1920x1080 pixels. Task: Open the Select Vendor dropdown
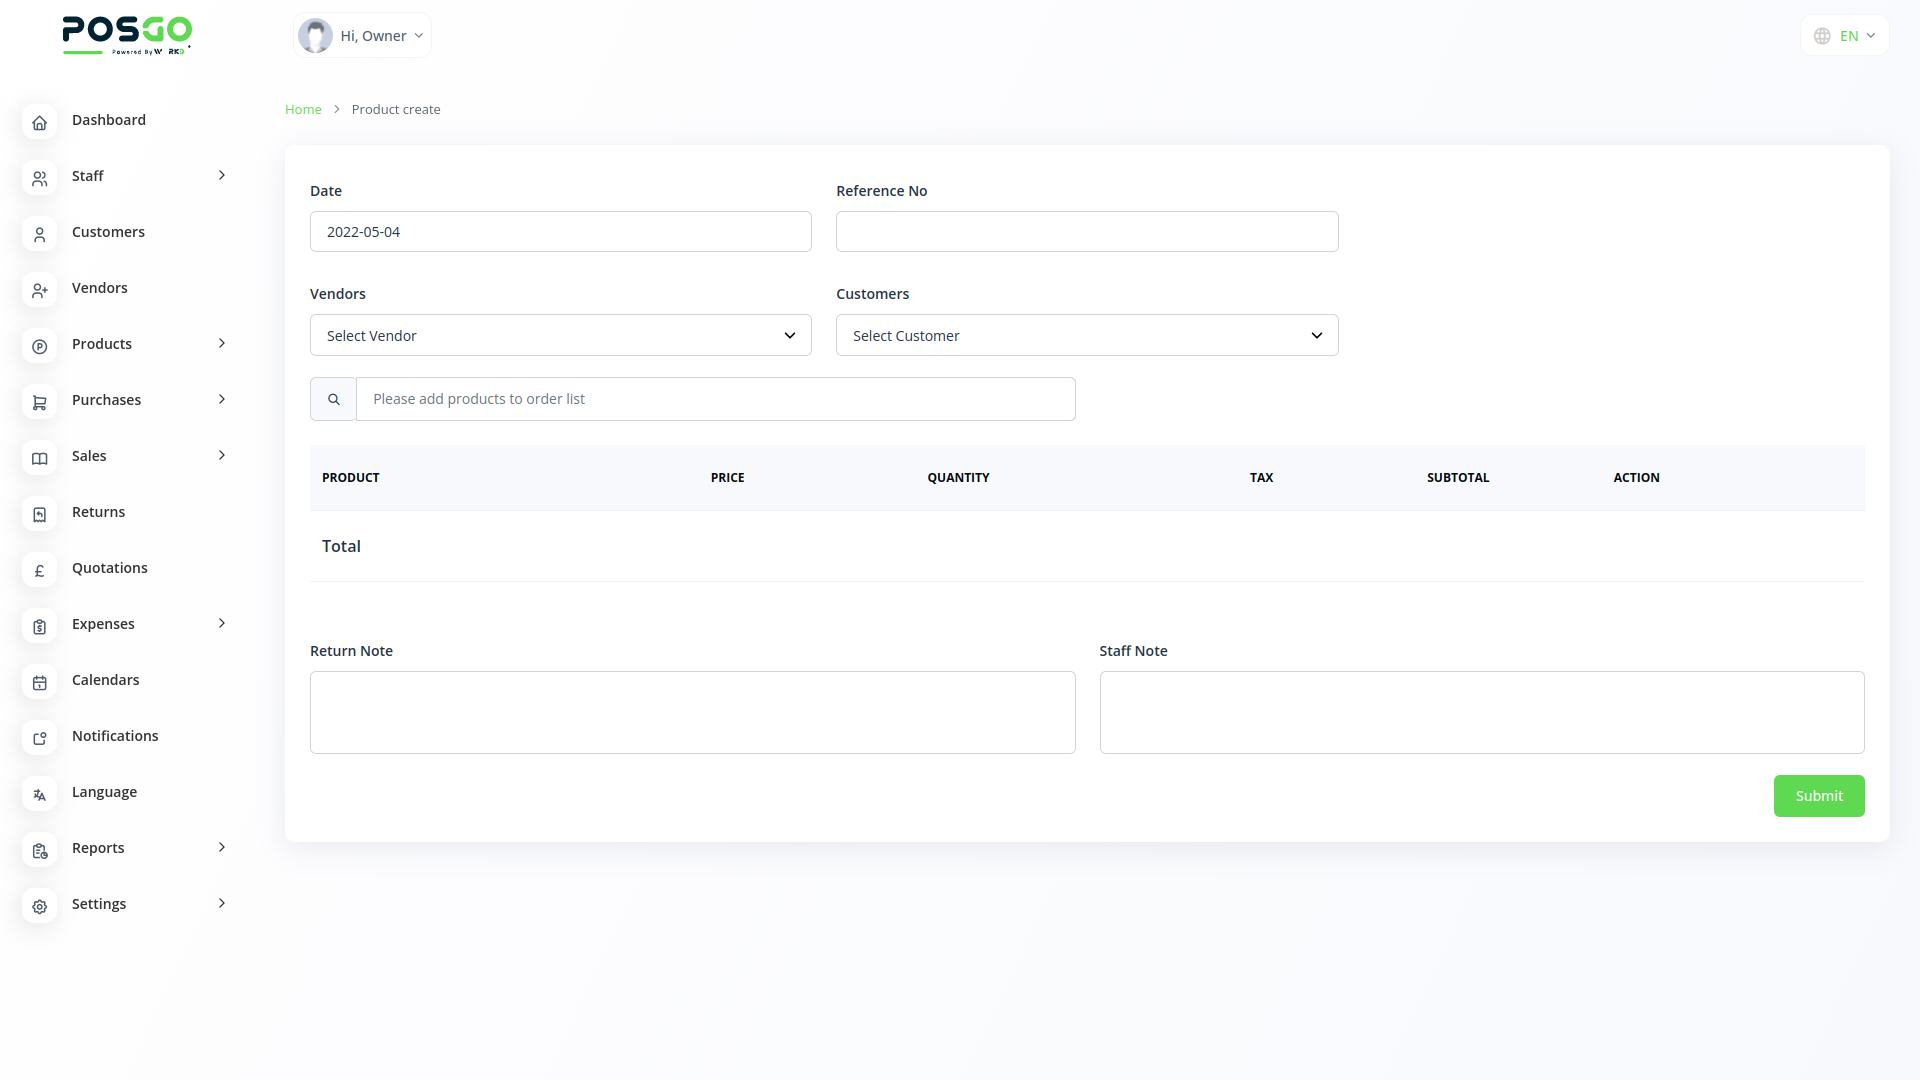click(560, 335)
